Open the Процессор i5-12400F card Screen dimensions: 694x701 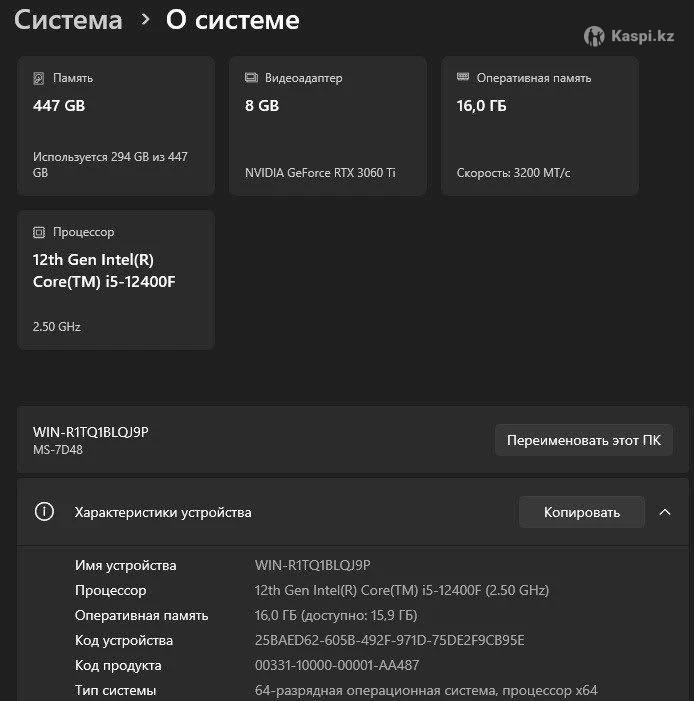(x=116, y=280)
